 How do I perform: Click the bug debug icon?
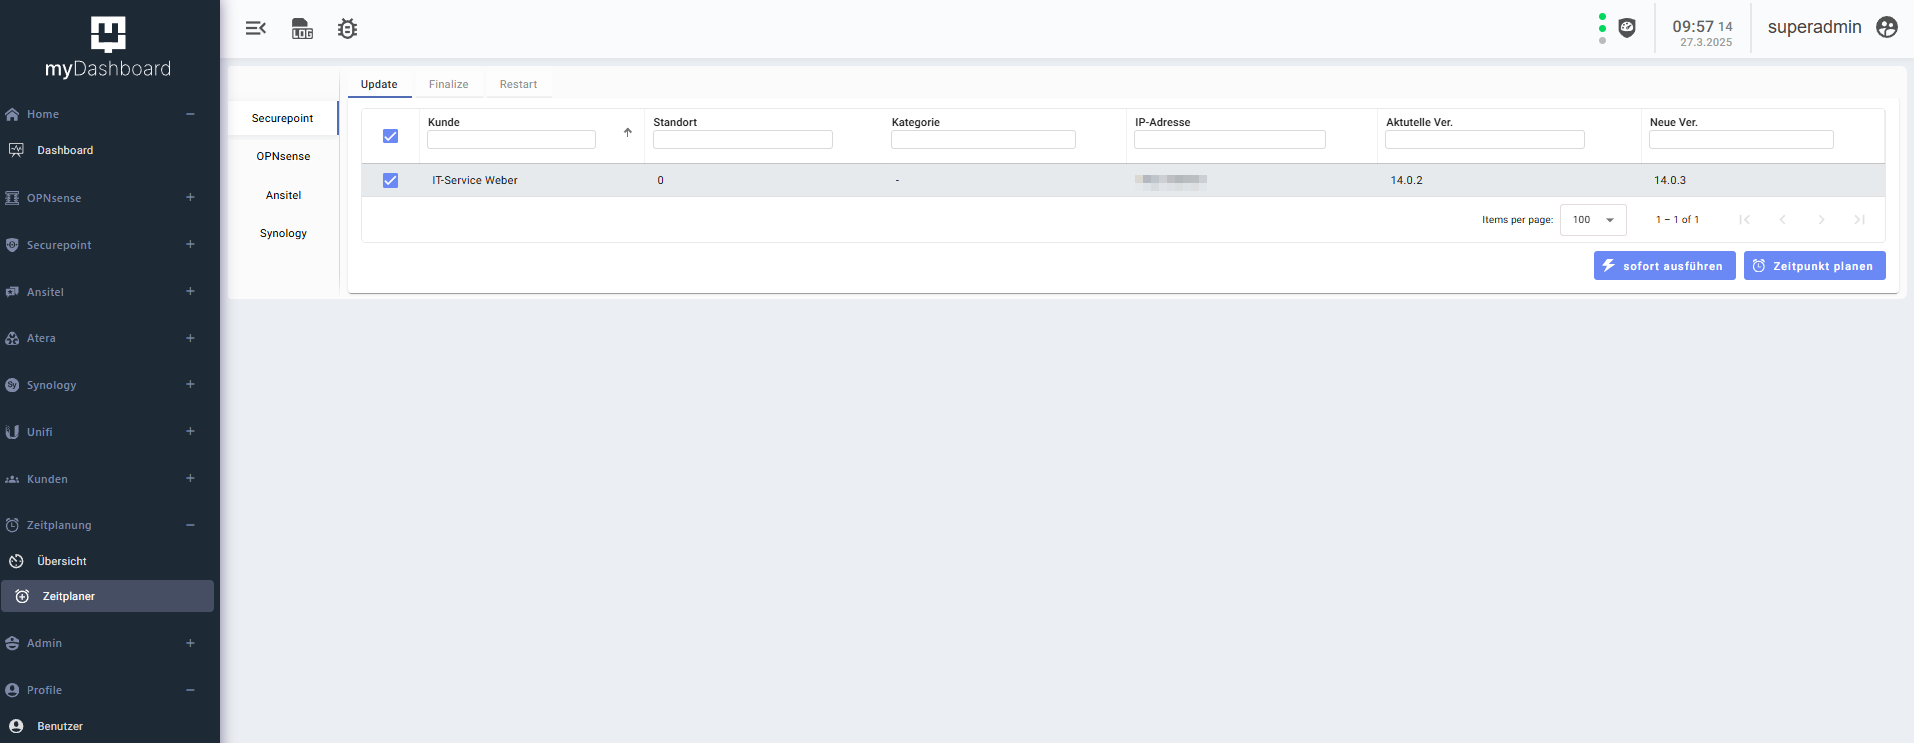click(x=347, y=29)
